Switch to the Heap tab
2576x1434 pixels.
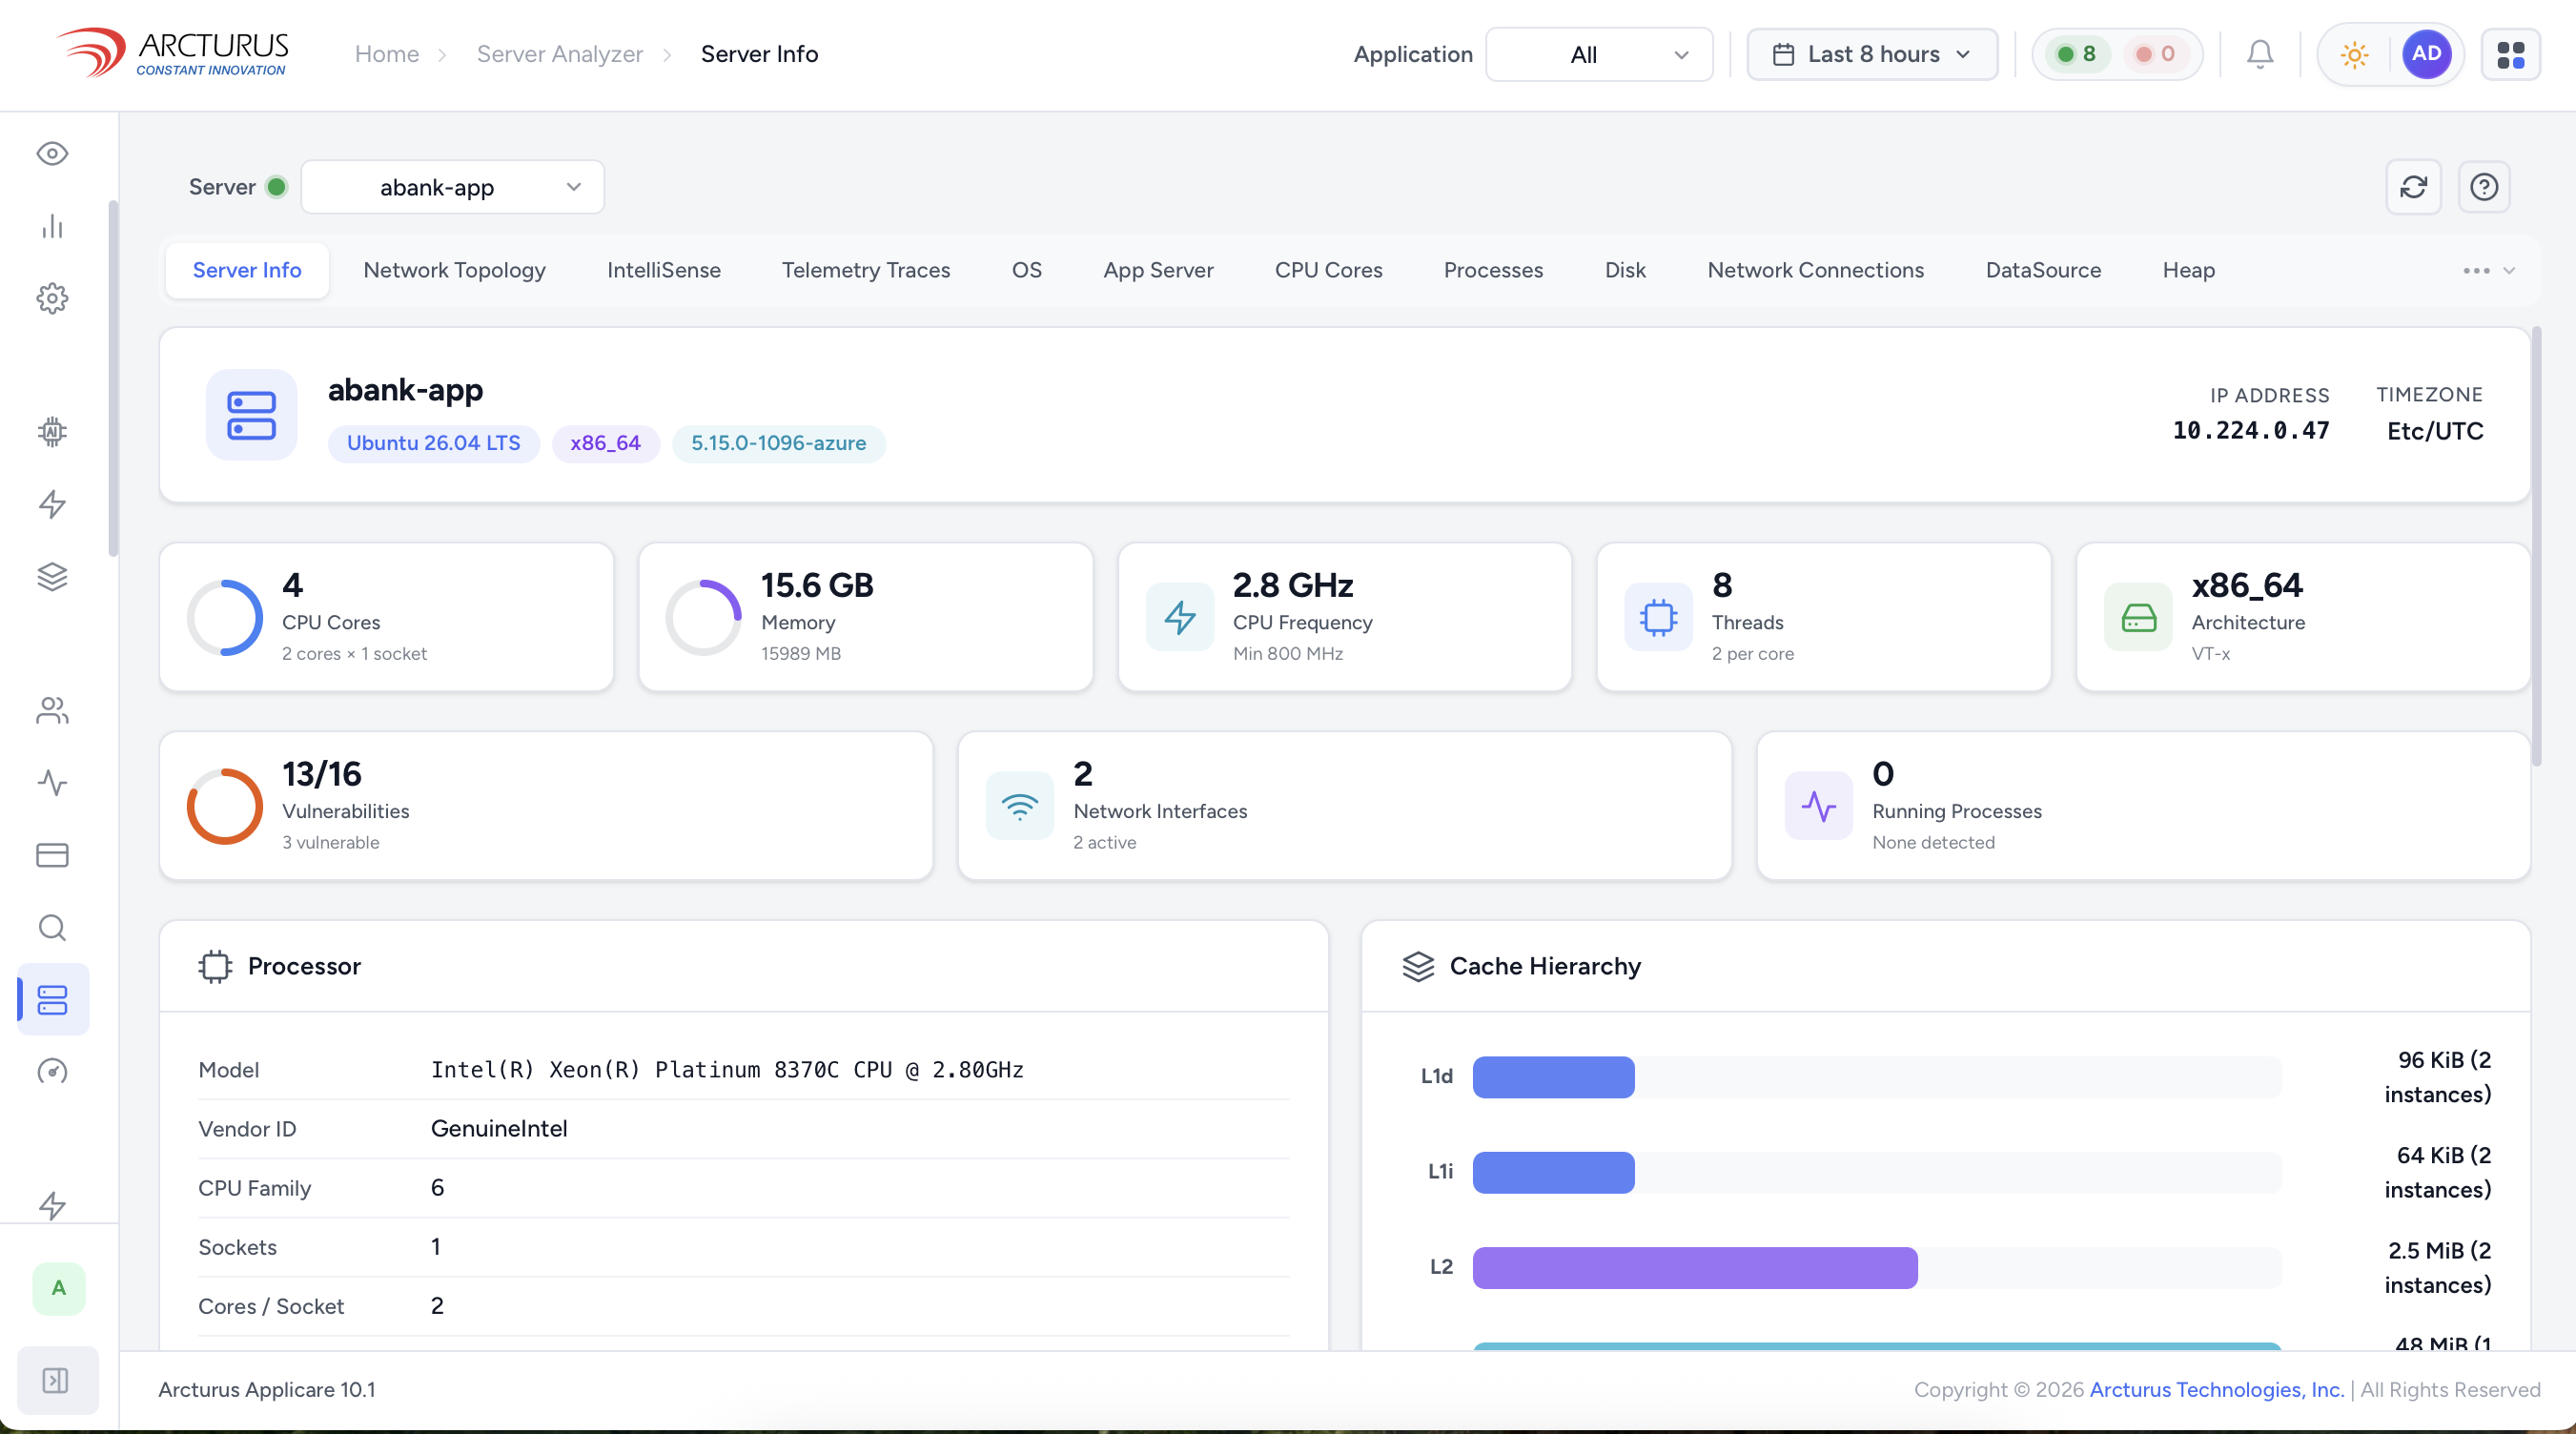2188,270
